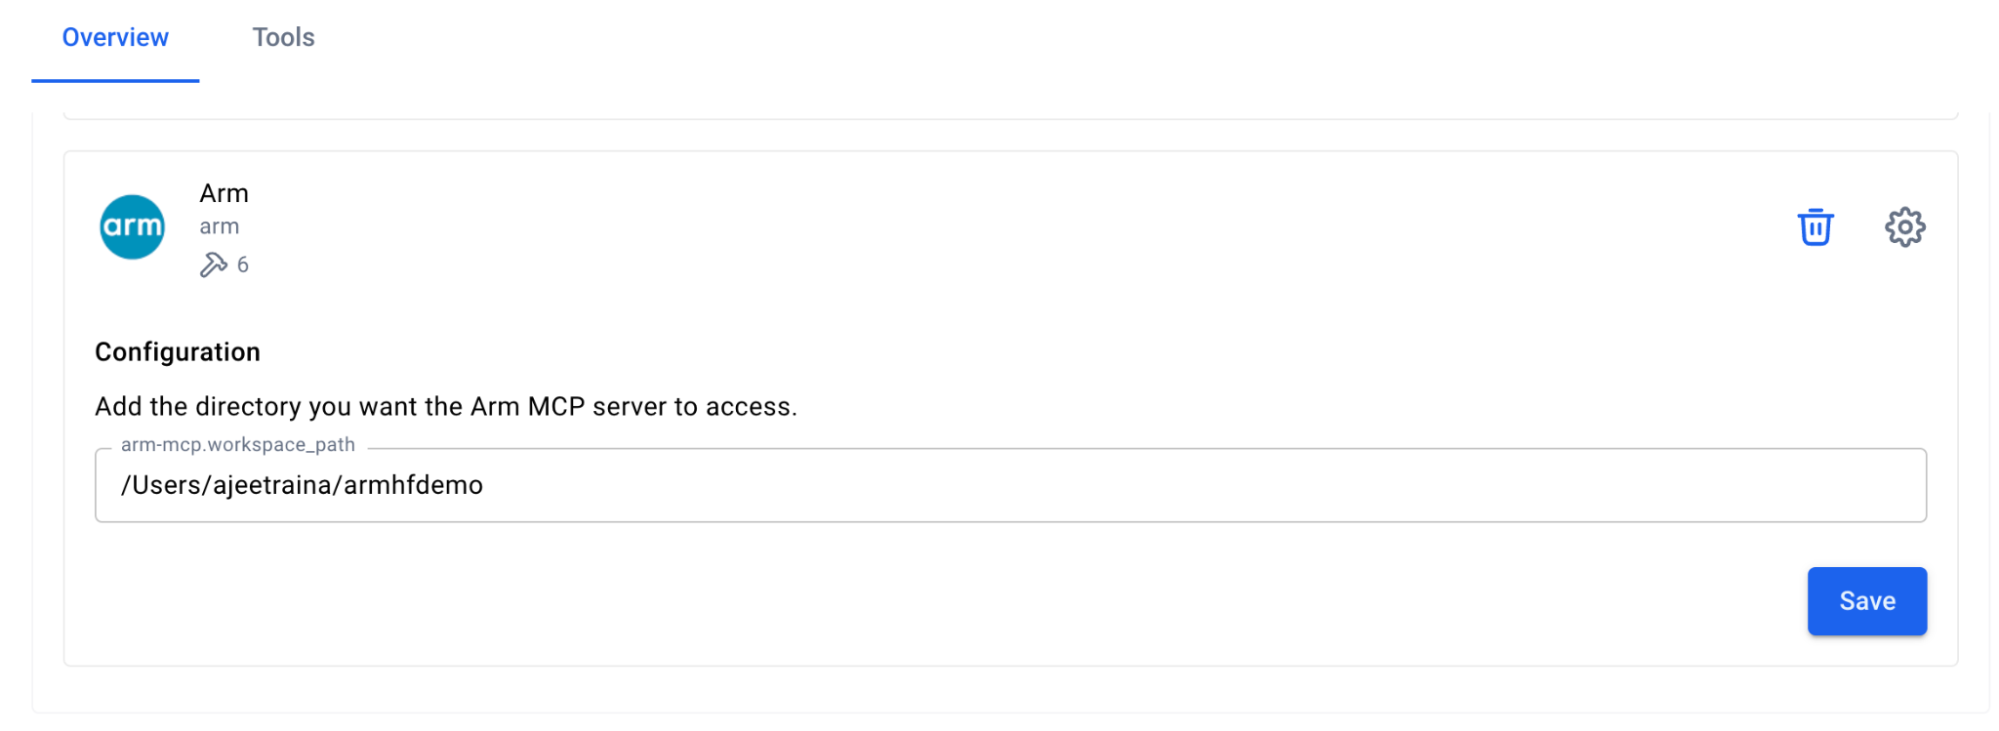Click the hammer icon showing 6 tools

point(214,264)
